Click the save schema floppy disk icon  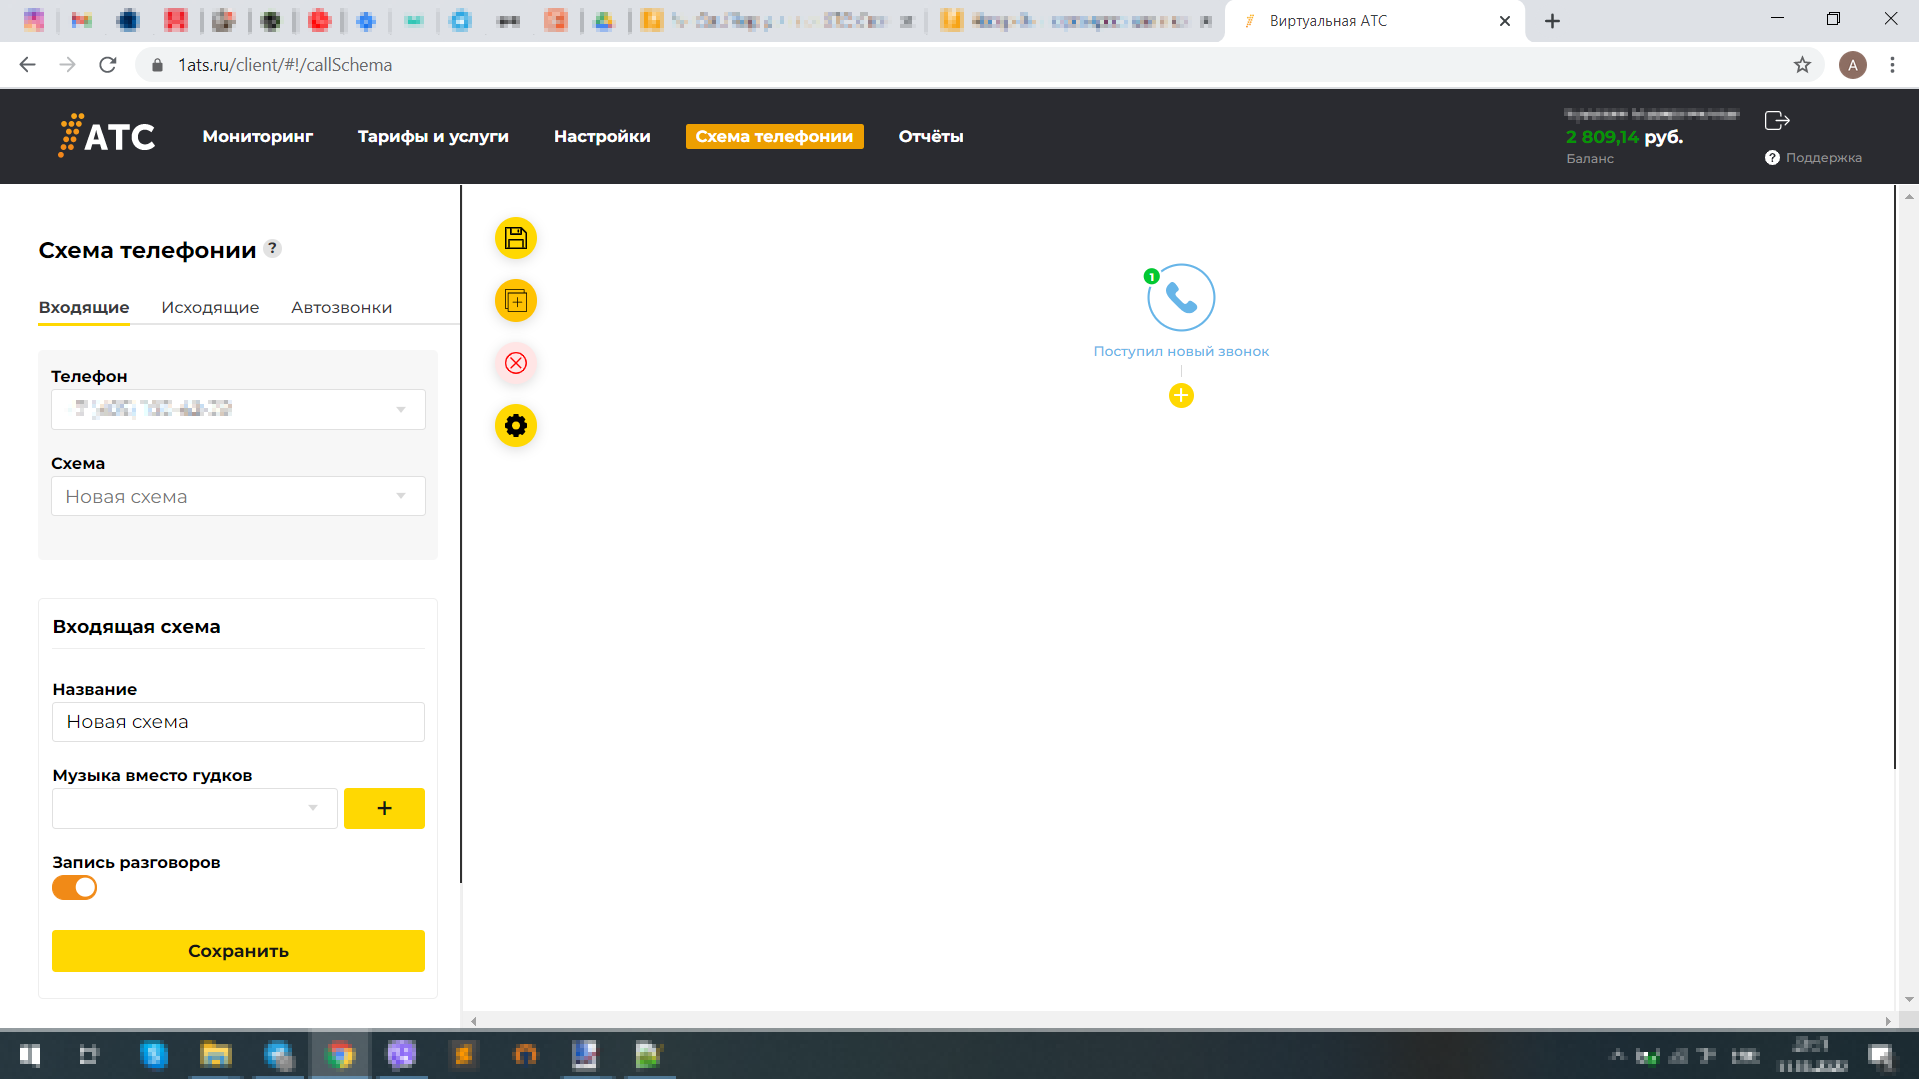(516, 238)
